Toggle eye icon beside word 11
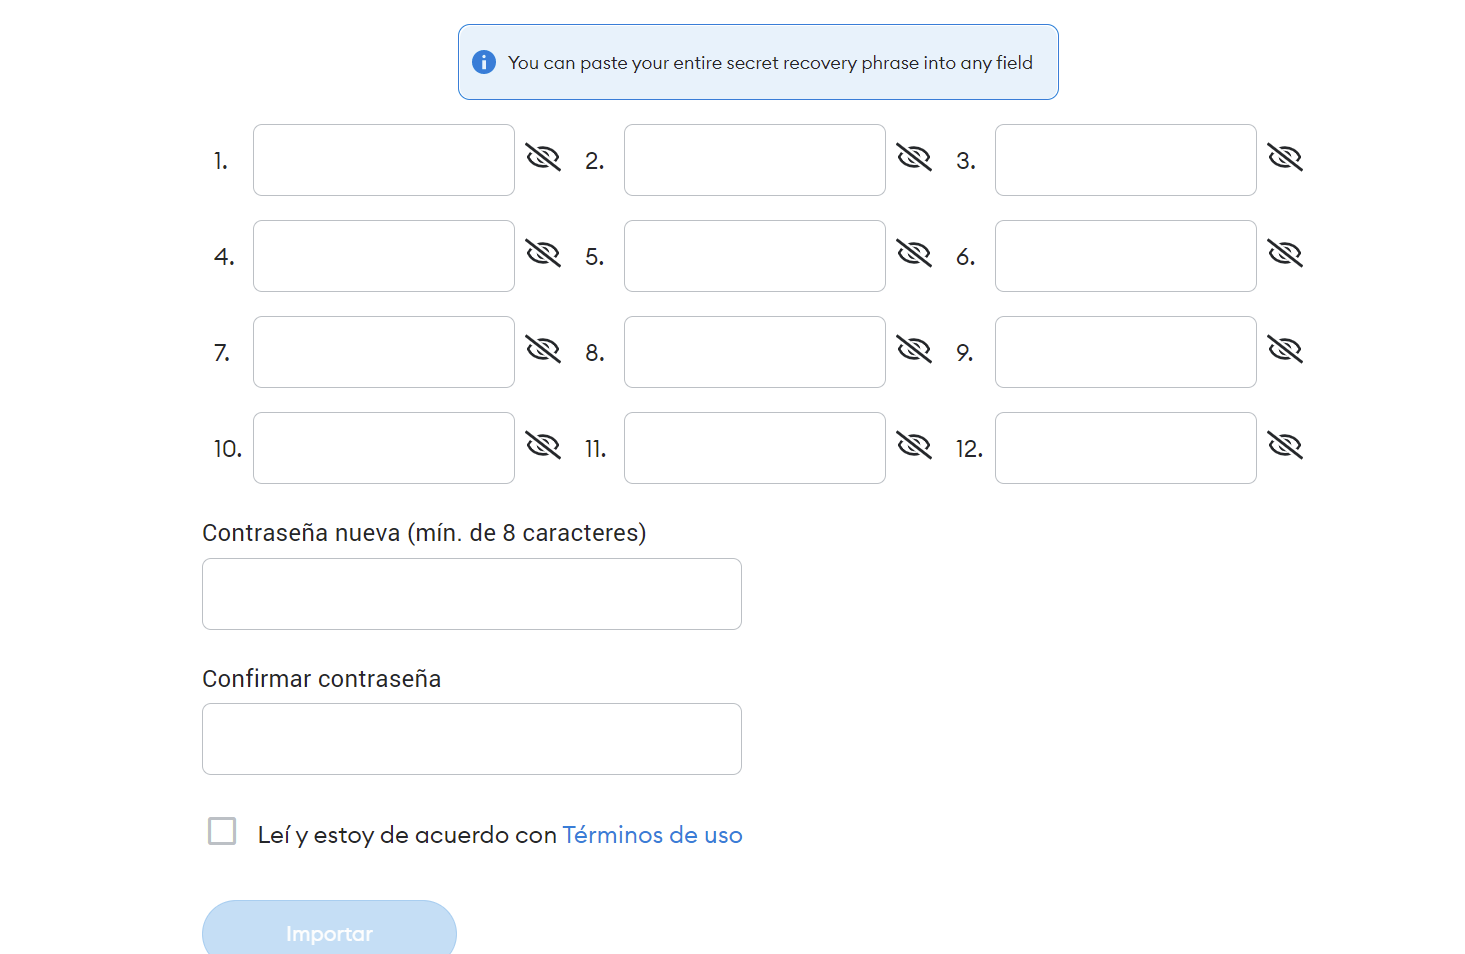1465x954 pixels. click(914, 446)
